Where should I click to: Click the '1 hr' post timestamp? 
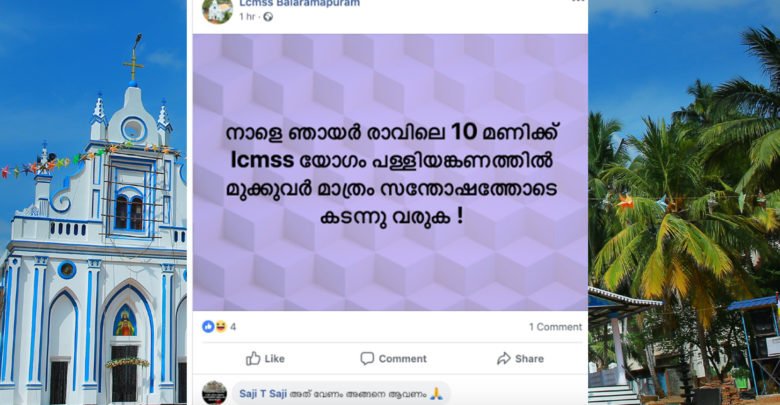pos(247,17)
